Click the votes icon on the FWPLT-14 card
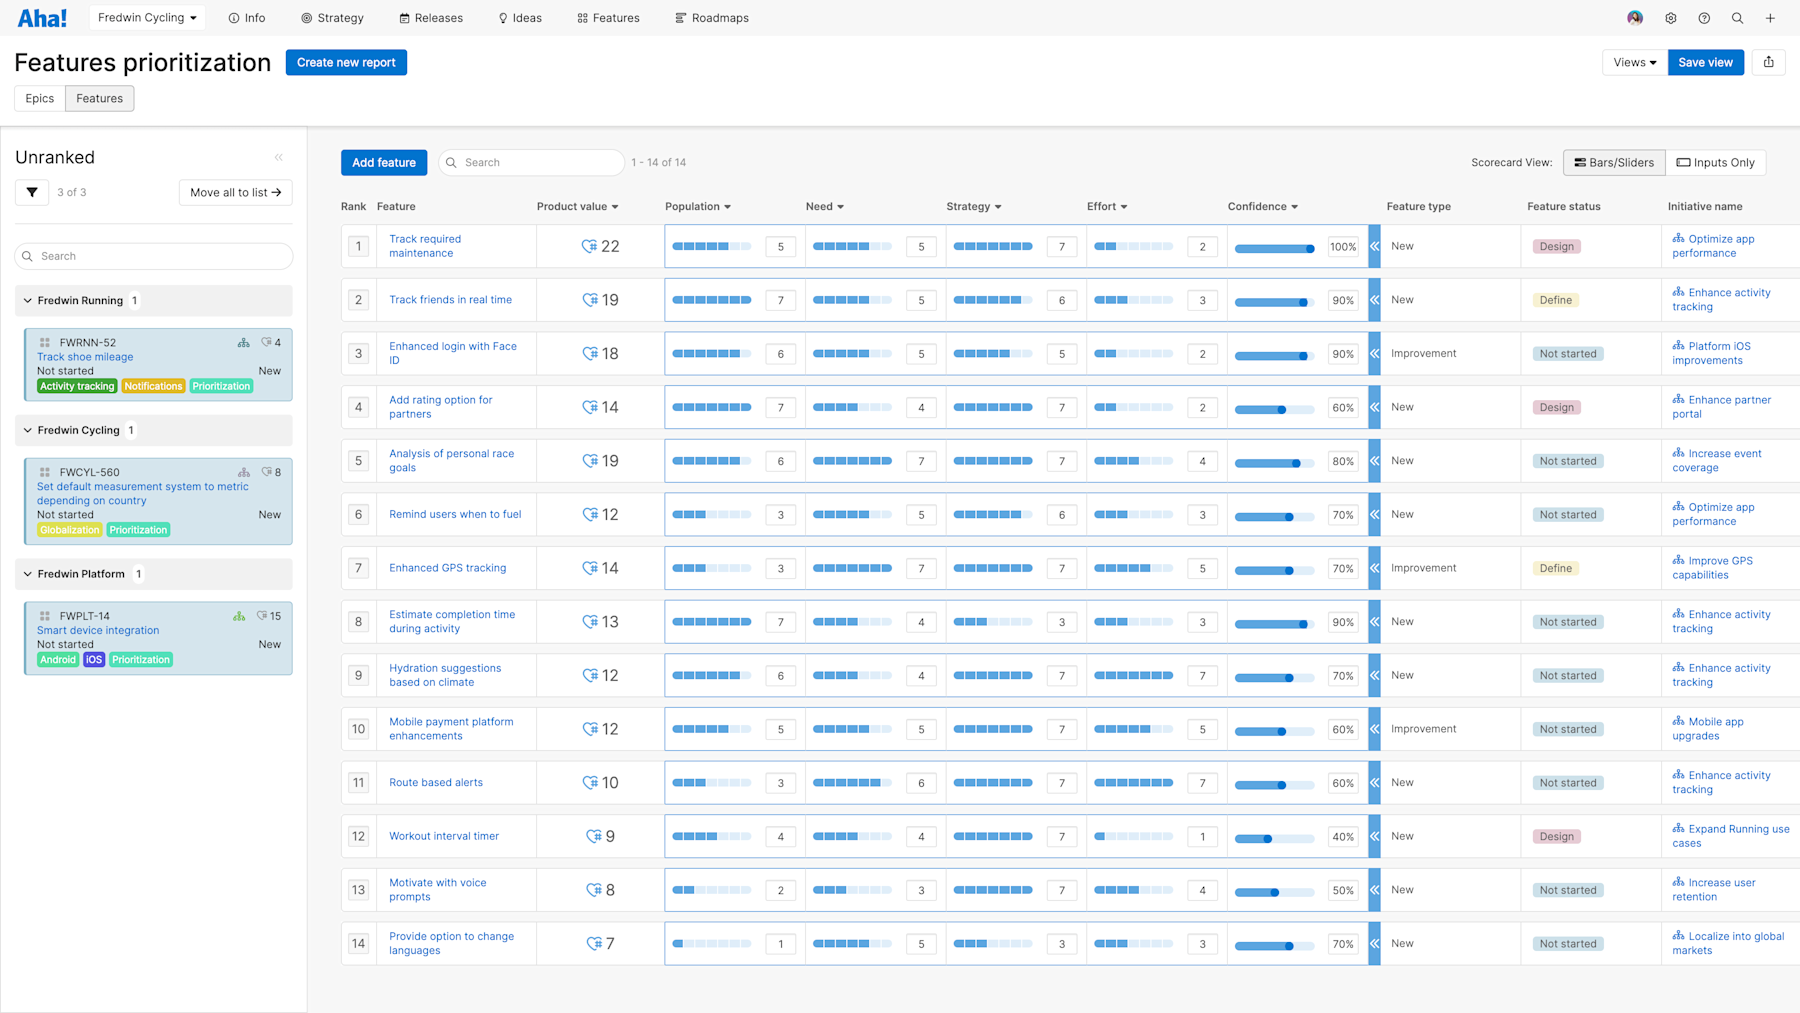Viewport: 1800px width, 1013px height. pos(263,615)
